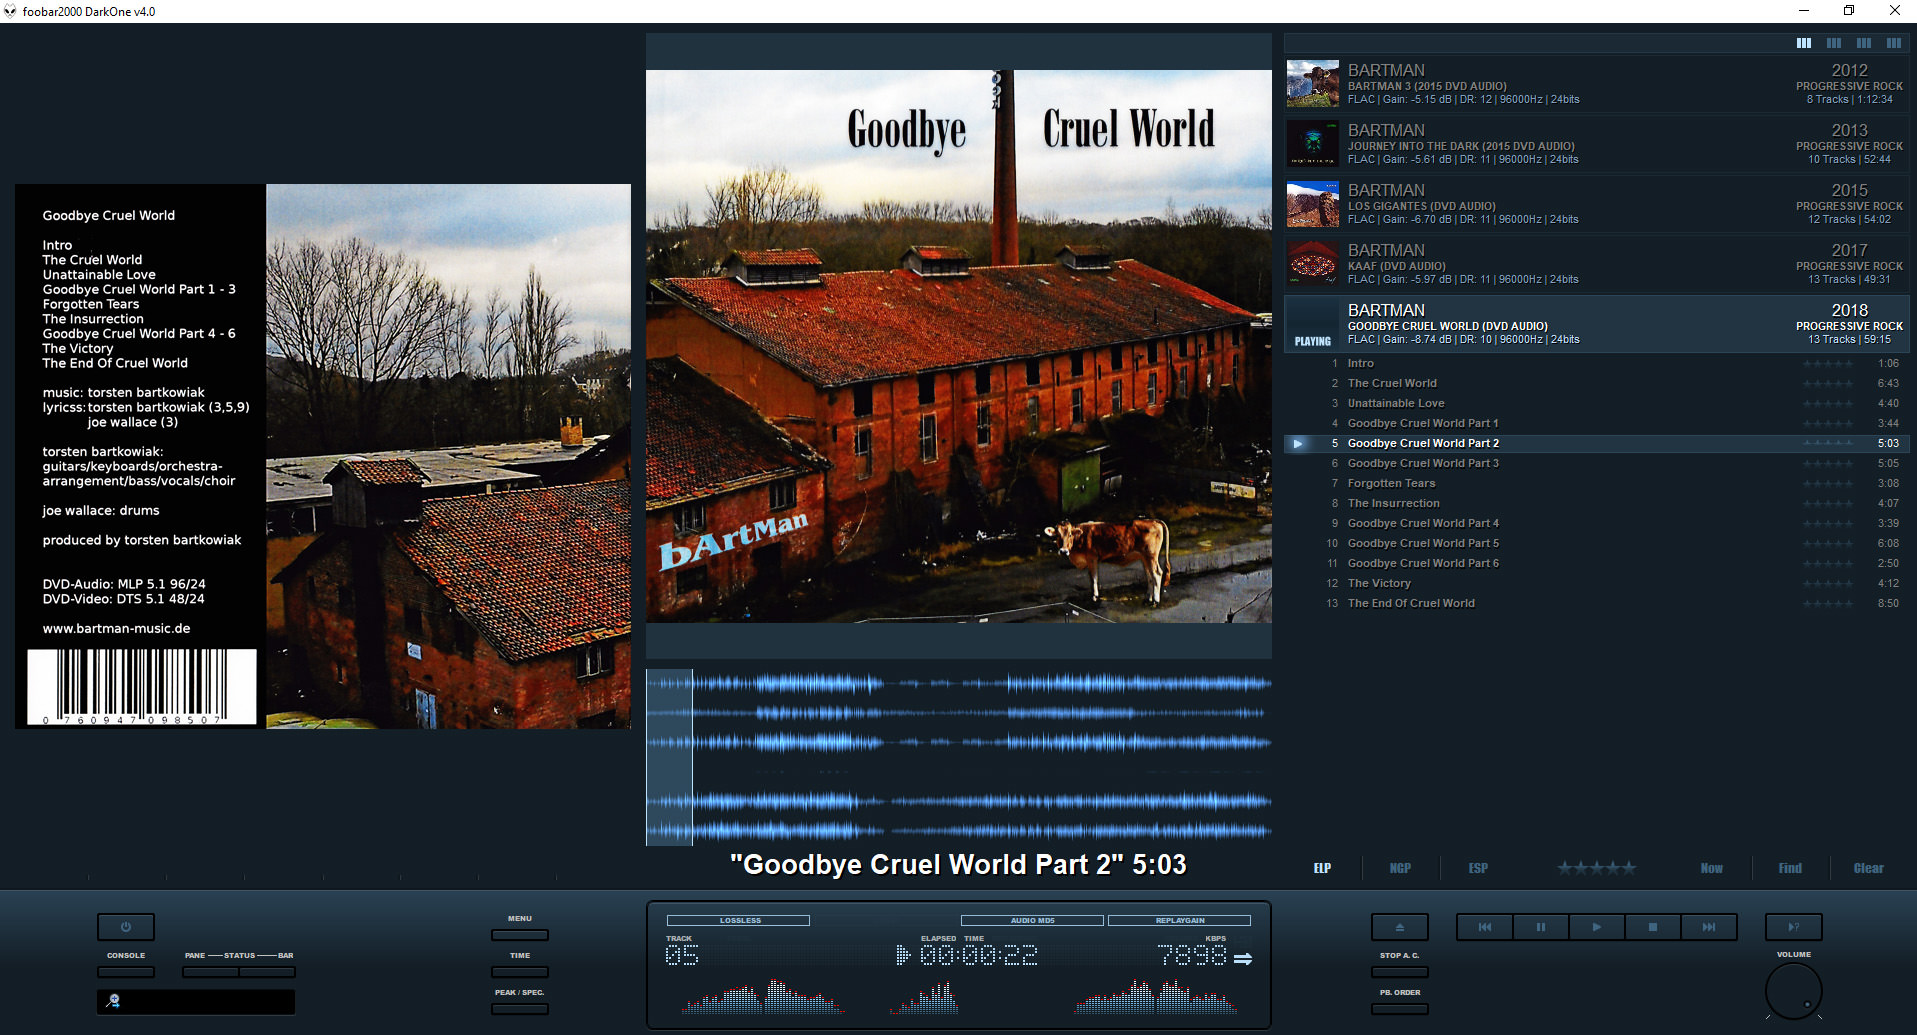Viewport: 1917px width, 1035px height.
Task: Skip to previous track button
Action: coord(1485,927)
